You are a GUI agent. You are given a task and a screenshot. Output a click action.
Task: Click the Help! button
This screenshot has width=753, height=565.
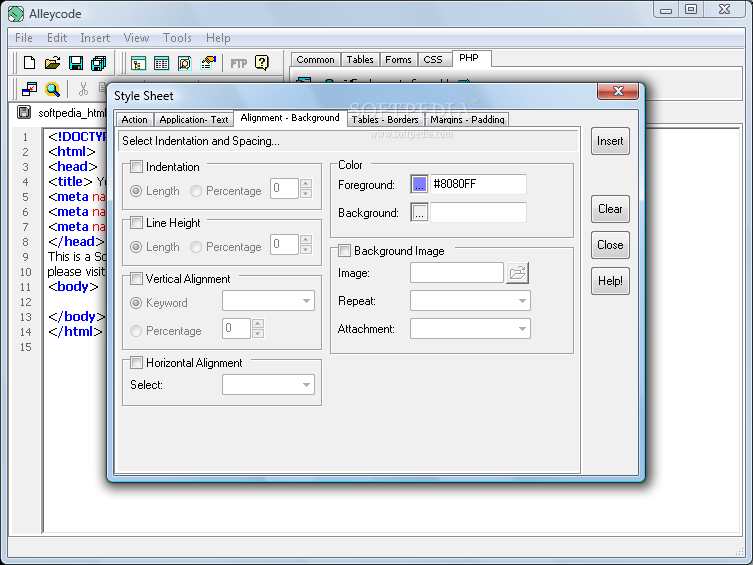coord(610,281)
